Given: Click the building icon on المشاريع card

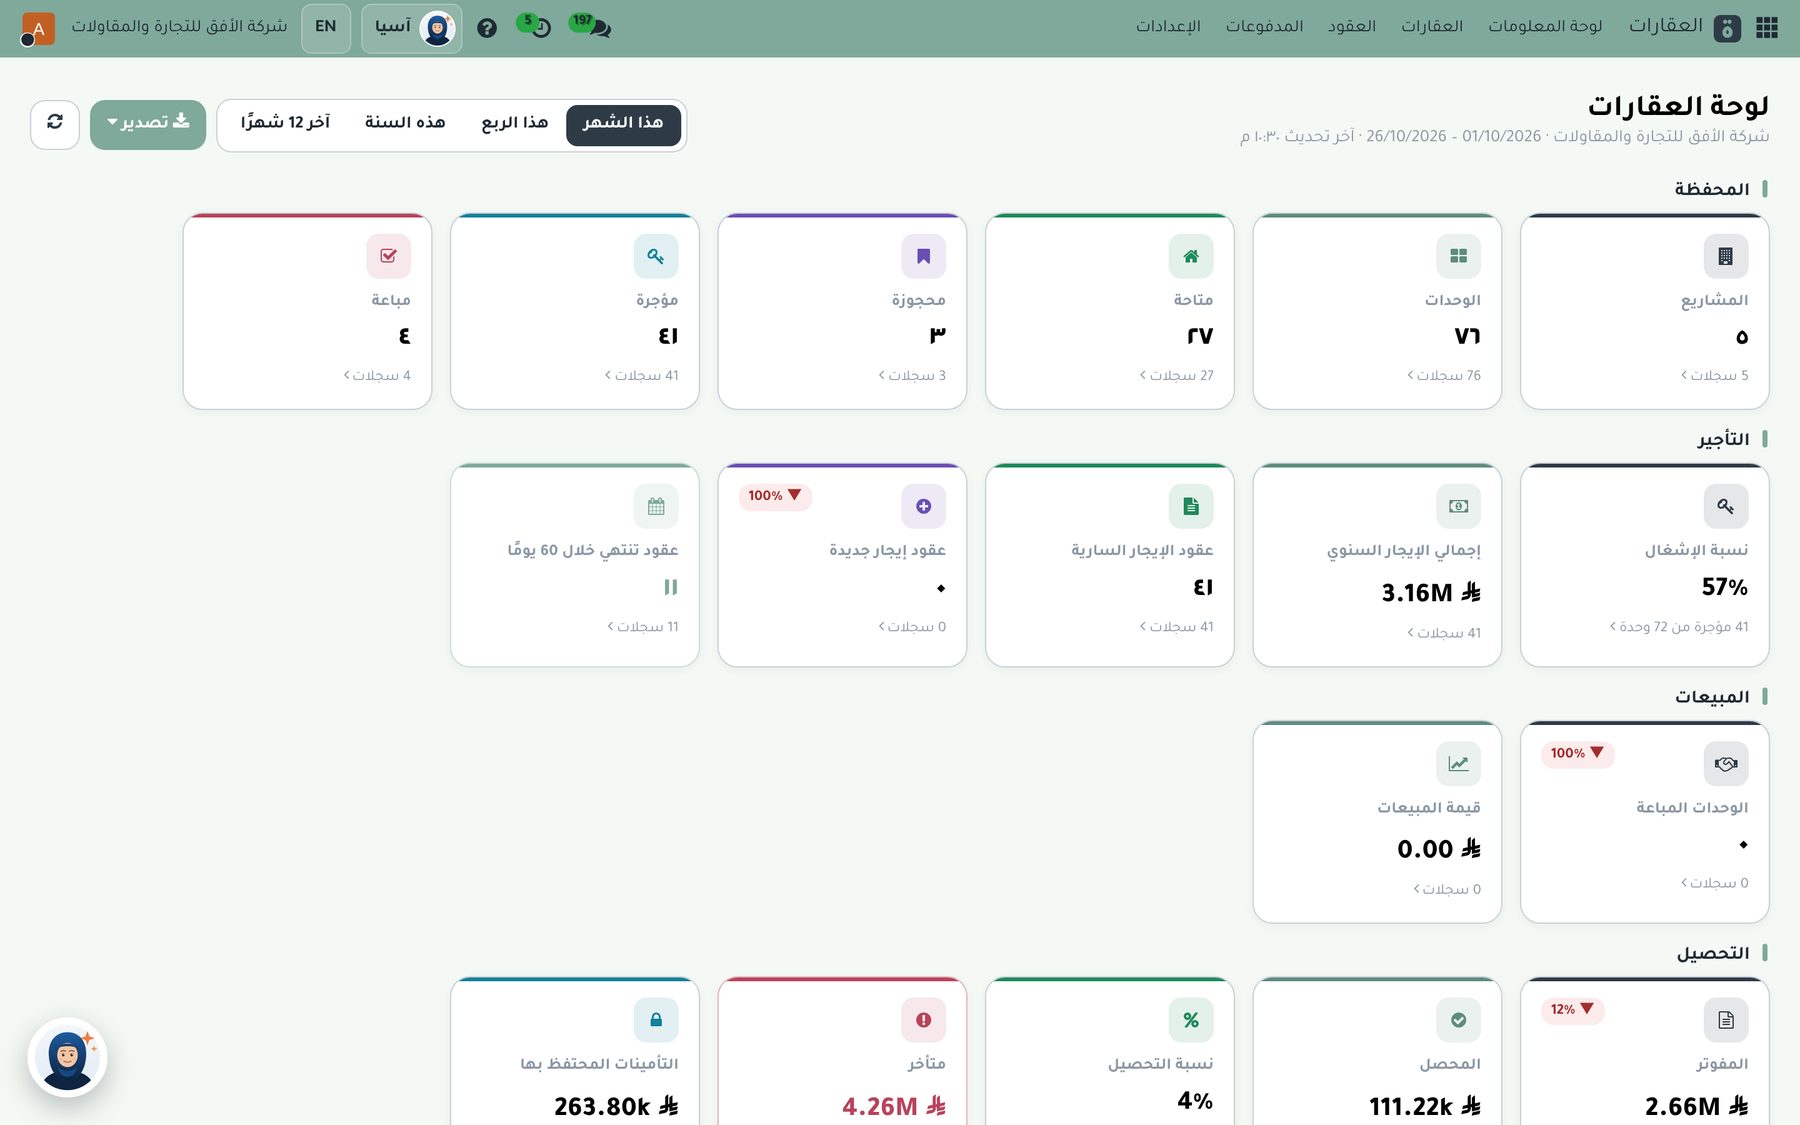Looking at the screenshot, I should click(x=1726, y=256).
